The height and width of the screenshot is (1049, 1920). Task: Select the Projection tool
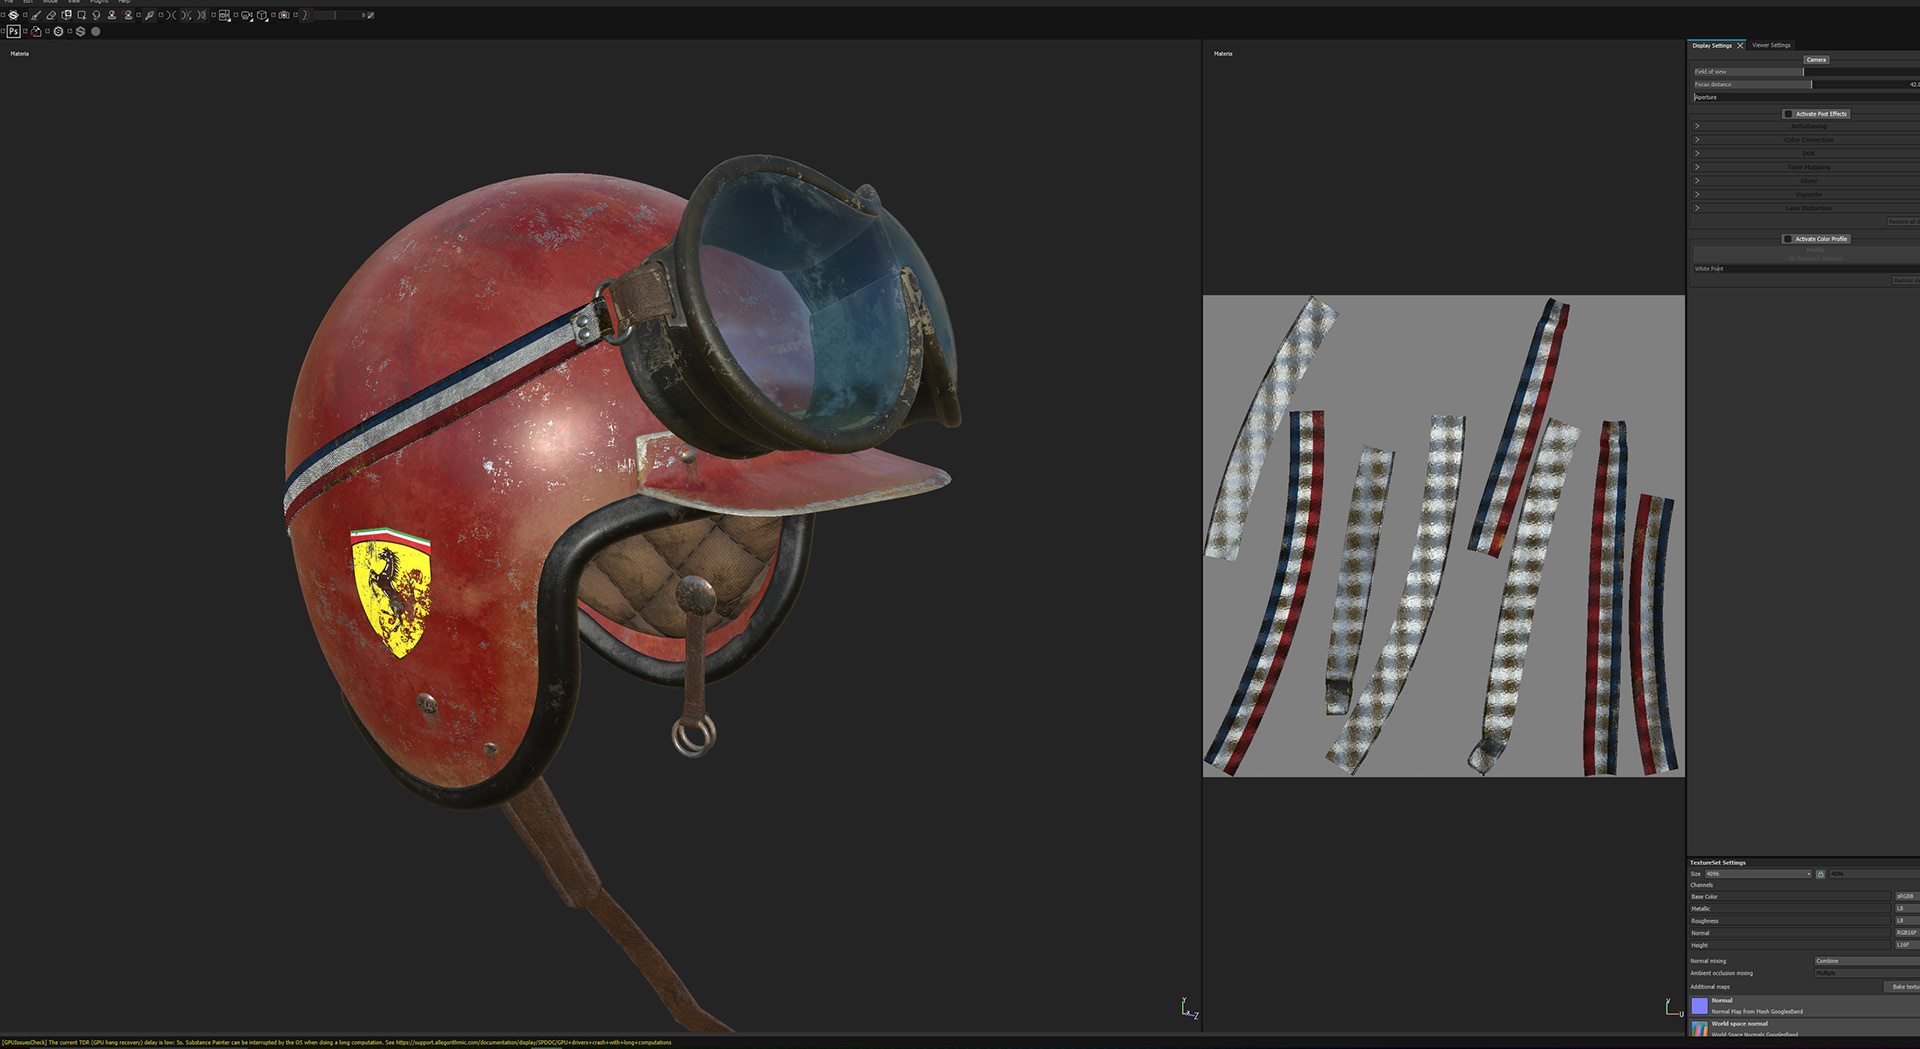click(x=66, y=15)
